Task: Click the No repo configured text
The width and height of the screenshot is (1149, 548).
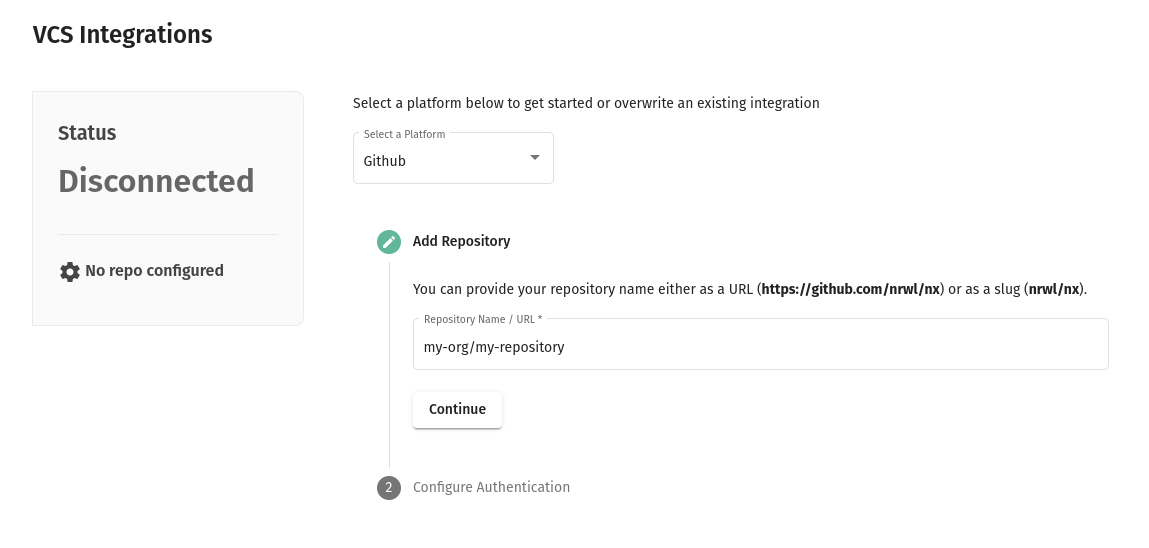Action: click(154, 270)
